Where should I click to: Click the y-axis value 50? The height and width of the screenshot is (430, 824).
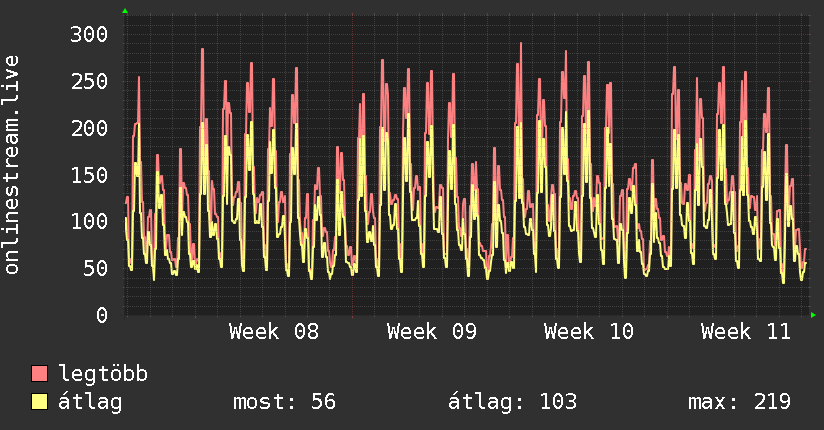[95, 269]
